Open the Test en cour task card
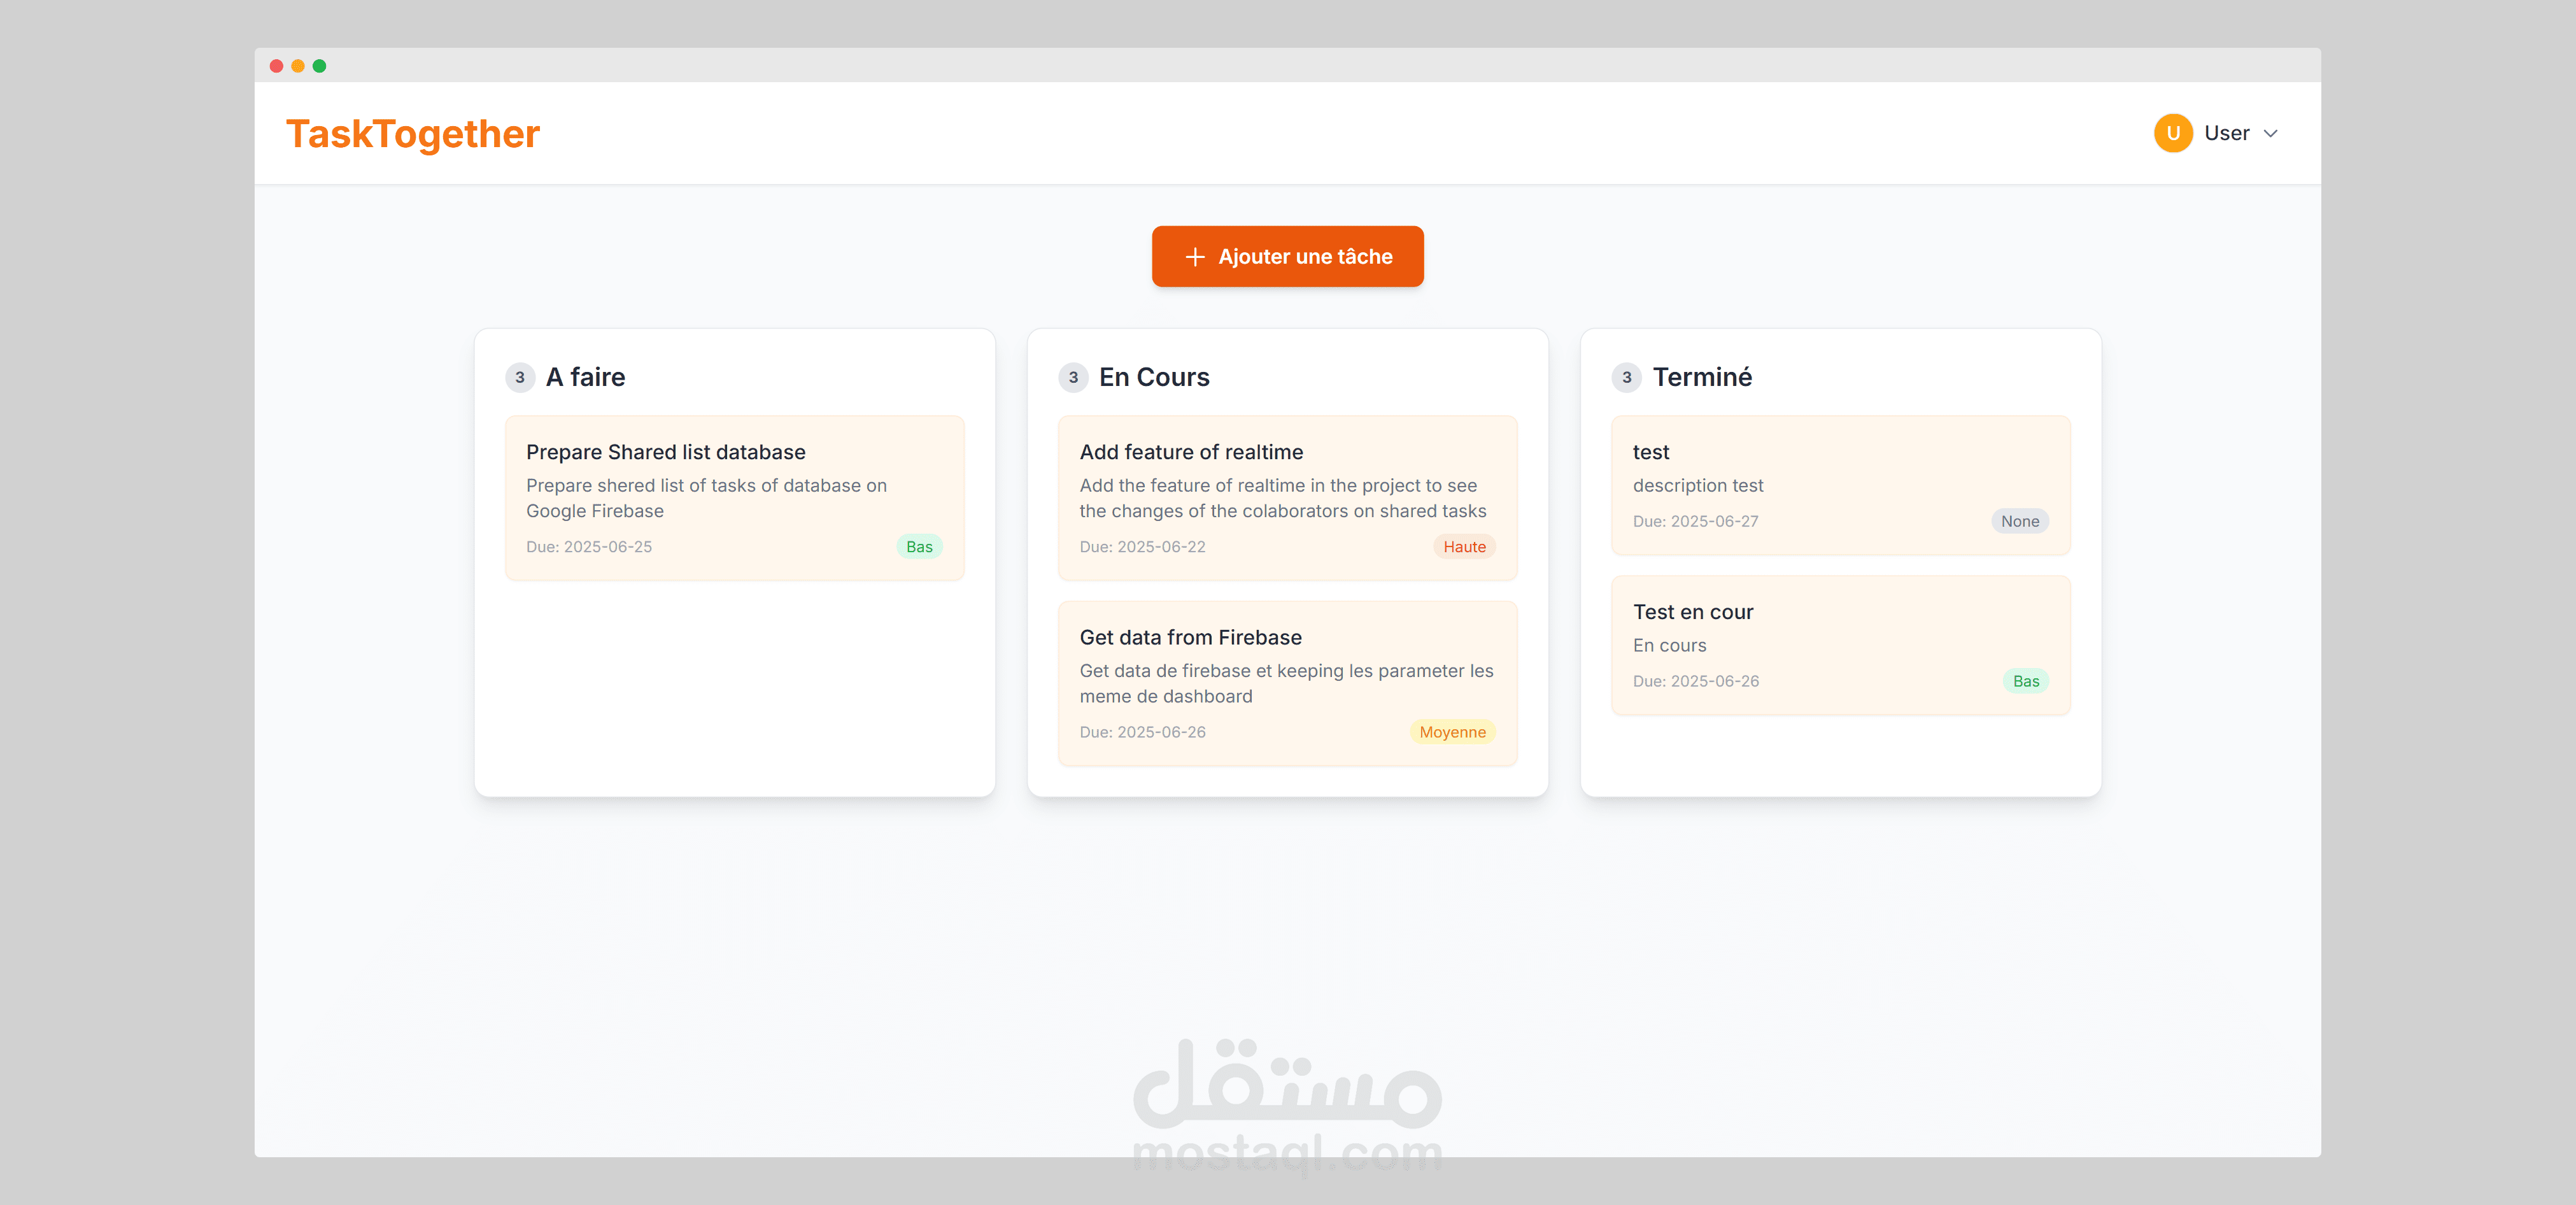The height and width of the screenshot is (1205, 2576). [1840, 645]
